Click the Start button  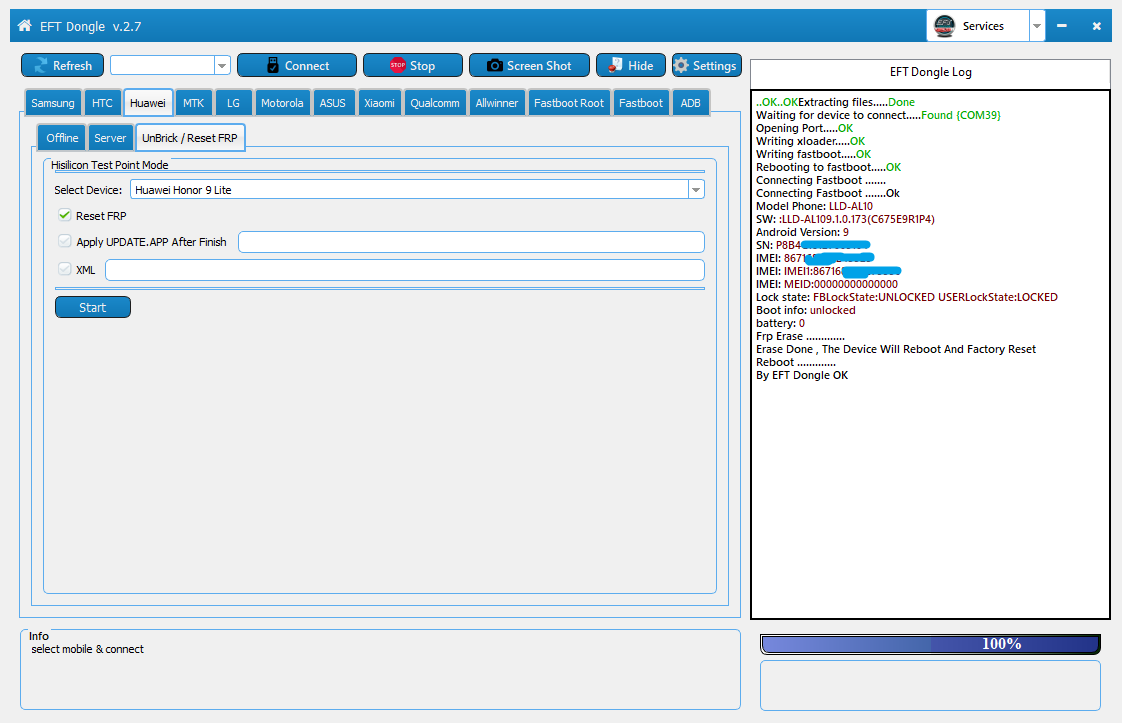pyautogui.click(x=93, y=307)
